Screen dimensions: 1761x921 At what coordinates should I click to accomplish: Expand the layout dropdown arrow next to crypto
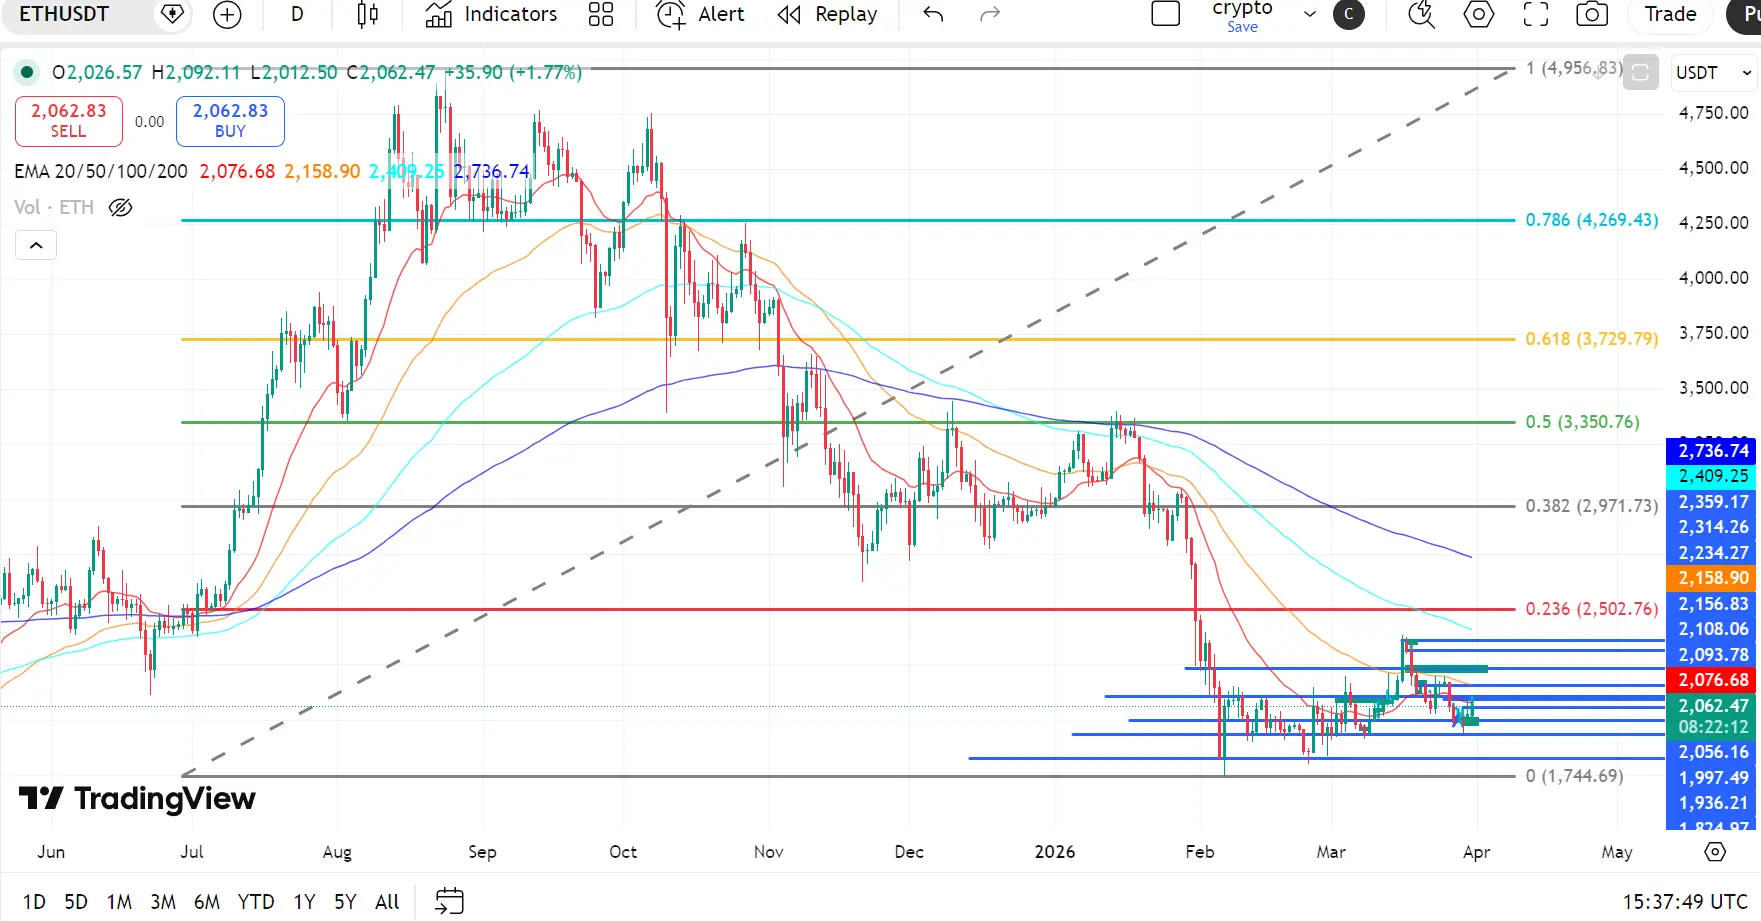click(1310, 15)
